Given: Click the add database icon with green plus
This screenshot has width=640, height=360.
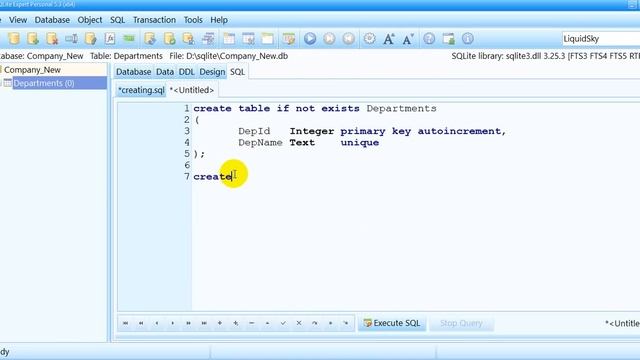Looking at the screenshot, I should pyautogui.click(x=33, y=39).
